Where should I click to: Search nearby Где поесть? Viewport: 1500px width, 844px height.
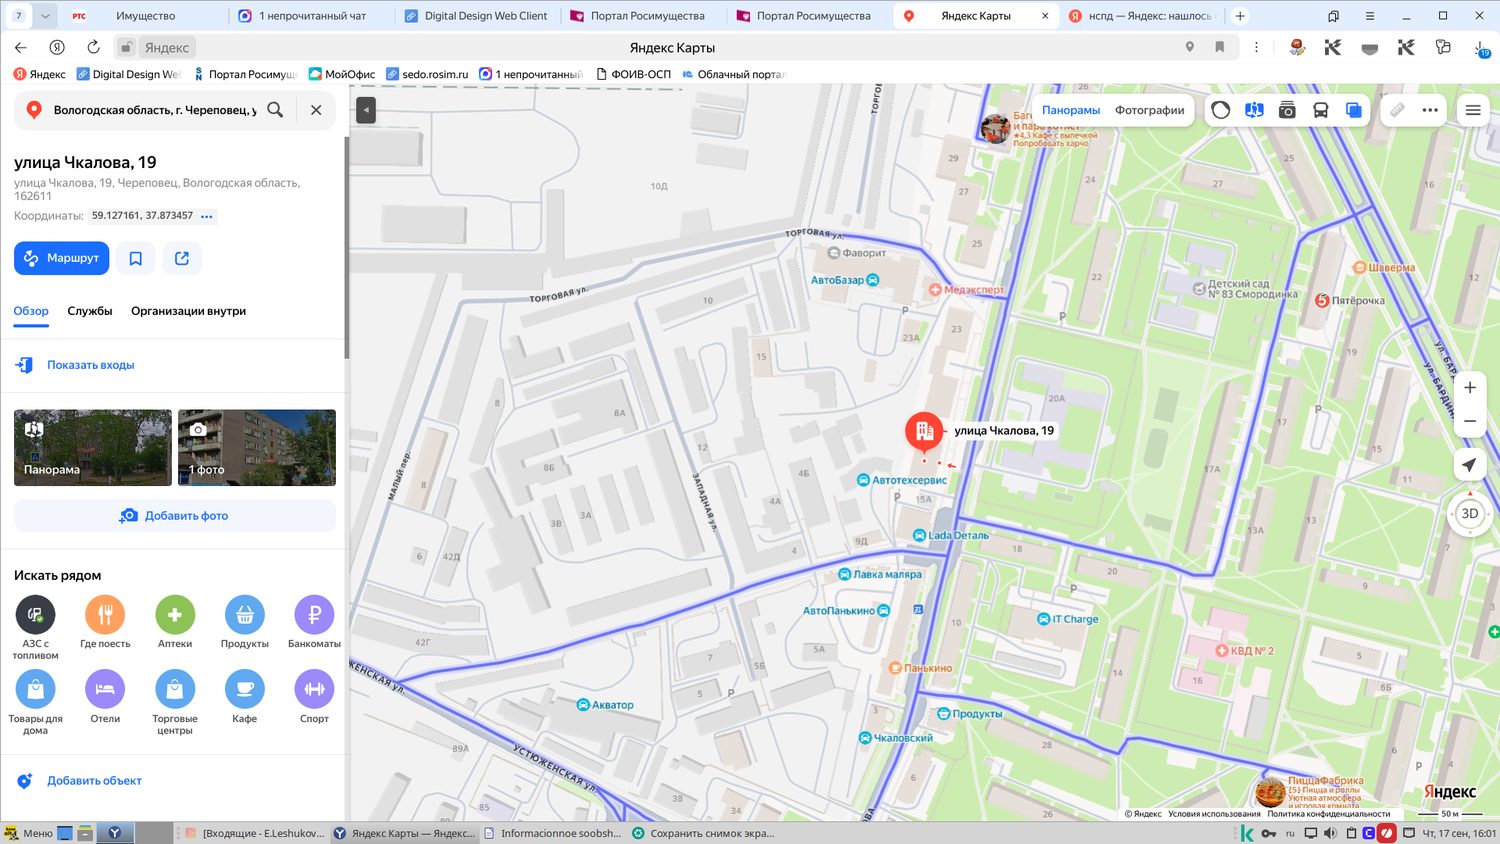(x=105, y=615)
